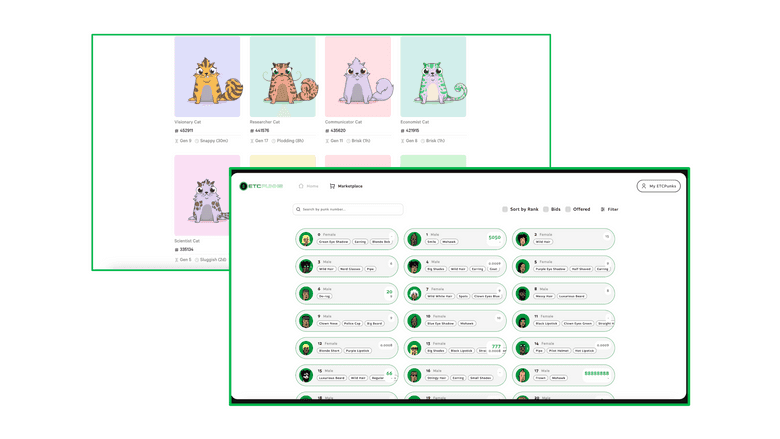Select punk 1 avatar with Mohawk
This screenshot has width=780, height=439.
414,239
